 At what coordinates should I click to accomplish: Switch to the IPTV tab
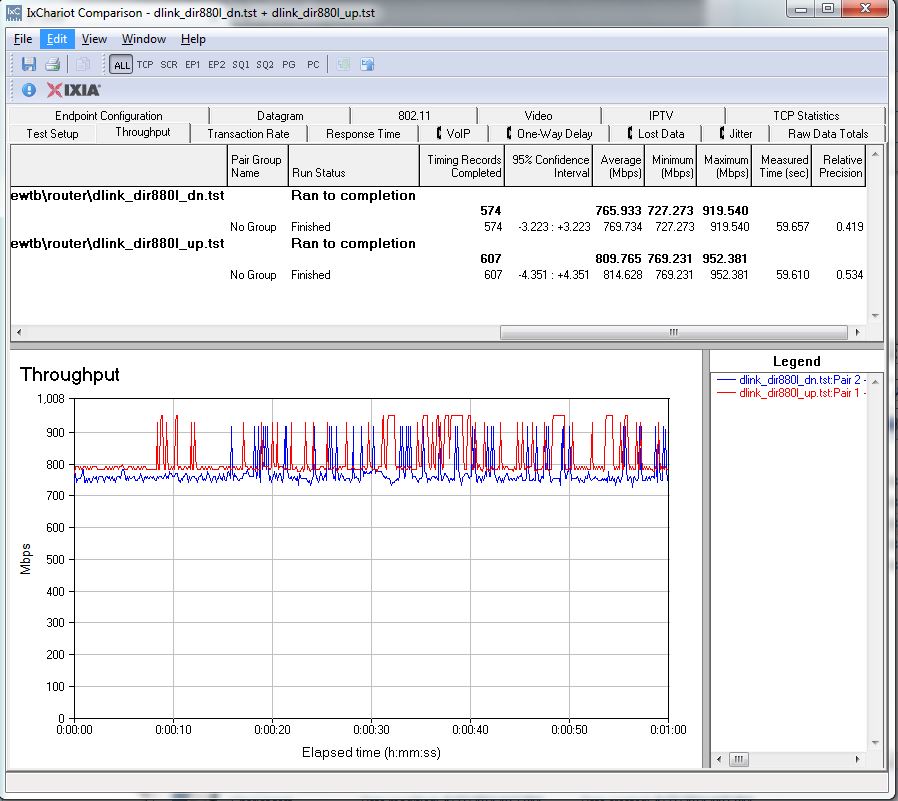coord(661,116)
